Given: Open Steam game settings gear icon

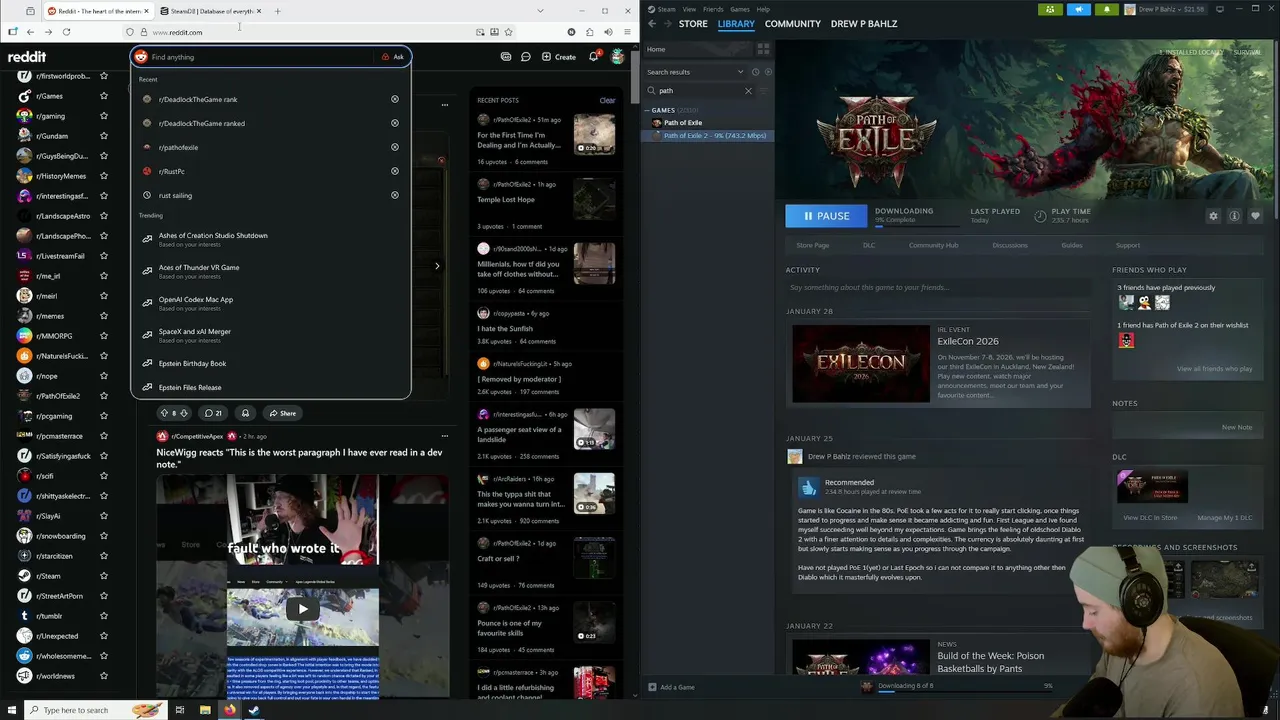Looking at the screenshot, I should point(1213,216).
